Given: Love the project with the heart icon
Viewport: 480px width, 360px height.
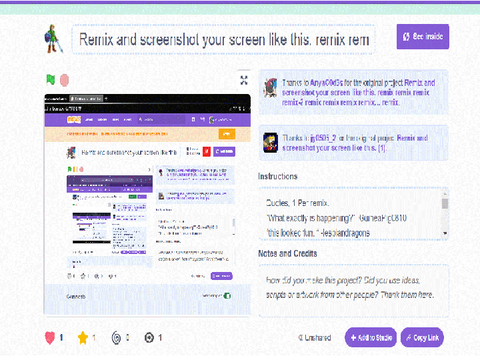Looking at the screenshot, I should 50,338.
